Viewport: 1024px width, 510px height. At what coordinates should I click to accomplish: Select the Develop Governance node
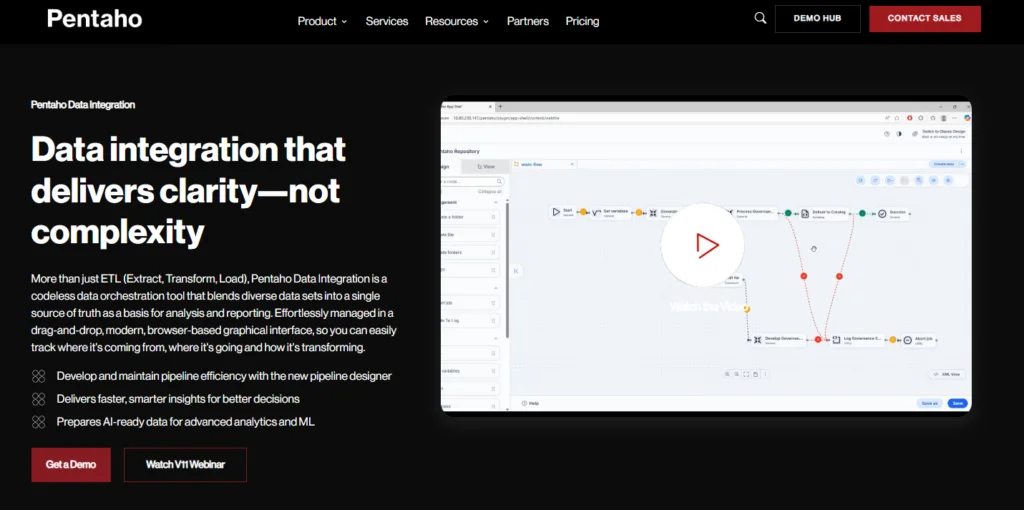(778, 340)
